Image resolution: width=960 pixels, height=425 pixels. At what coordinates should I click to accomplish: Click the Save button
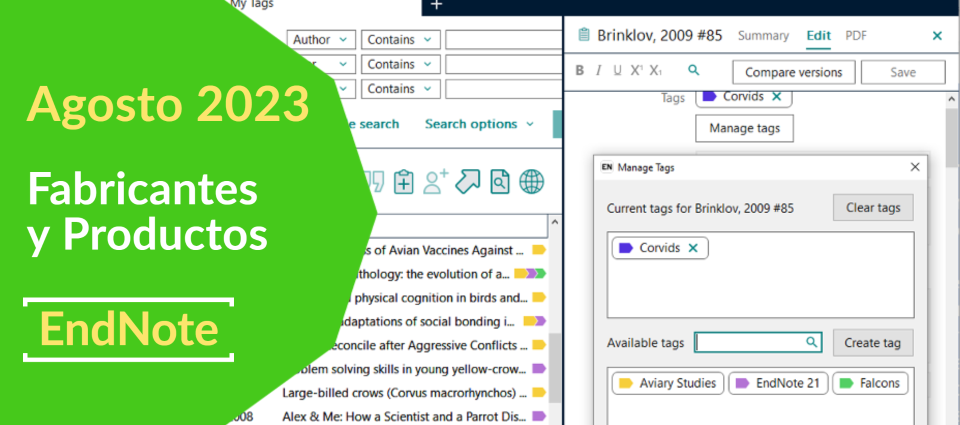point(903,72)
